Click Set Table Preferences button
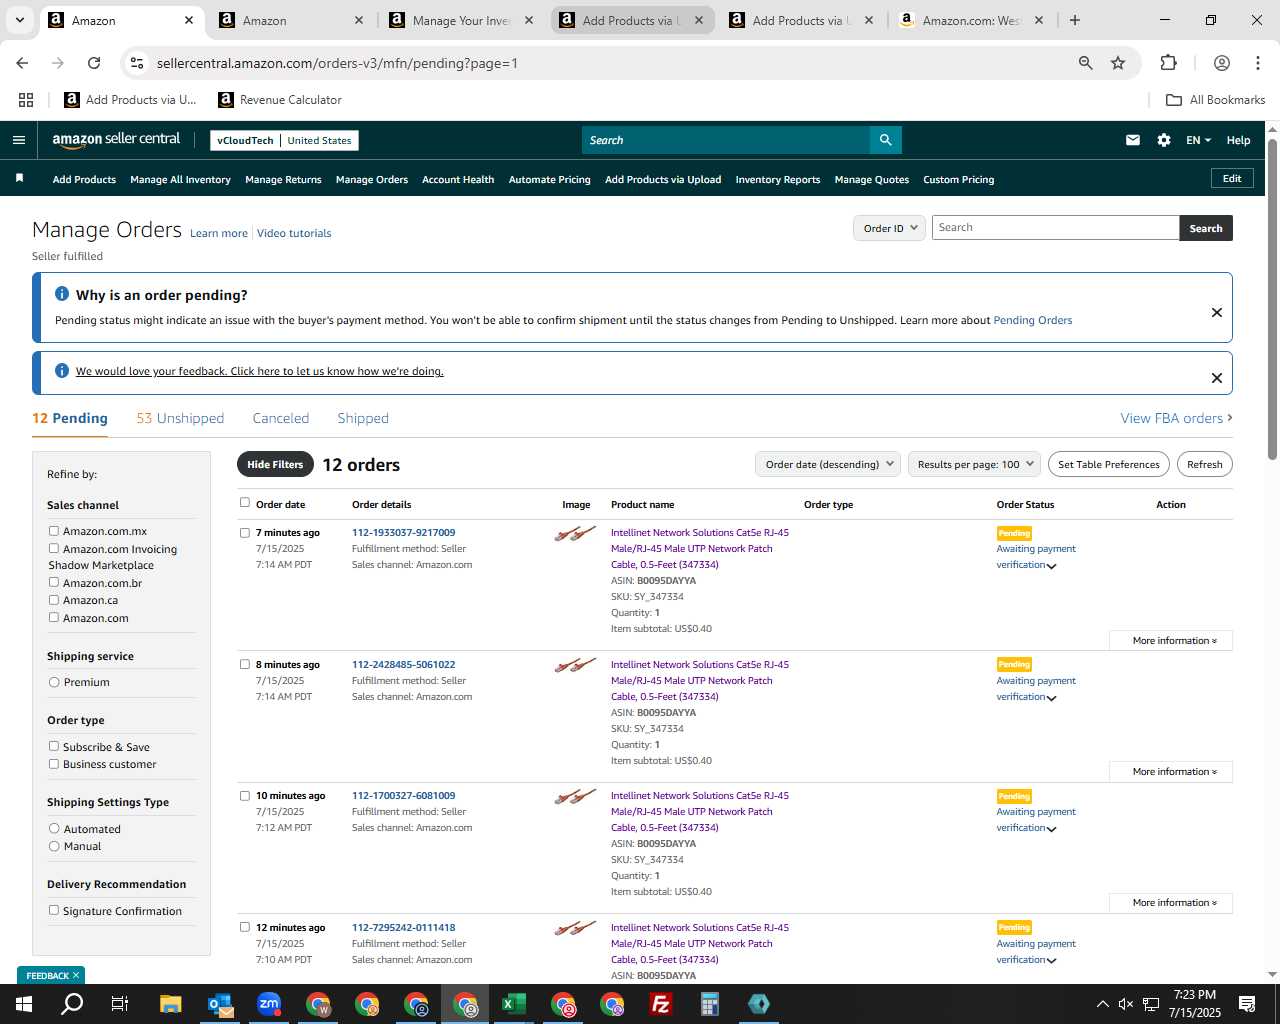This screenshot has height=1024, width=1280. pyautogui.click(x=1109, y=464)
